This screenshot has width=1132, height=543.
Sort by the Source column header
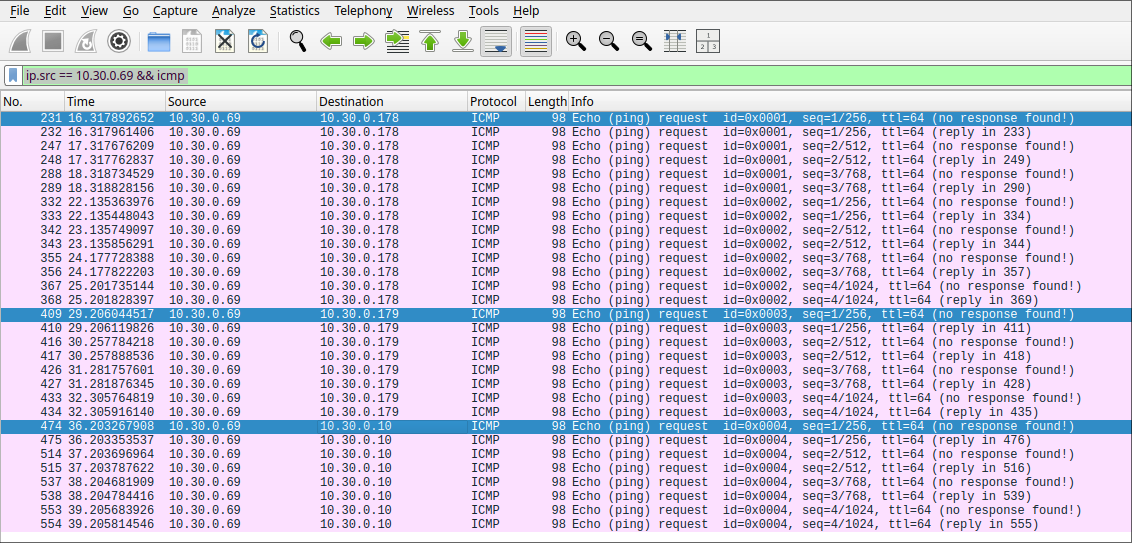241,102
